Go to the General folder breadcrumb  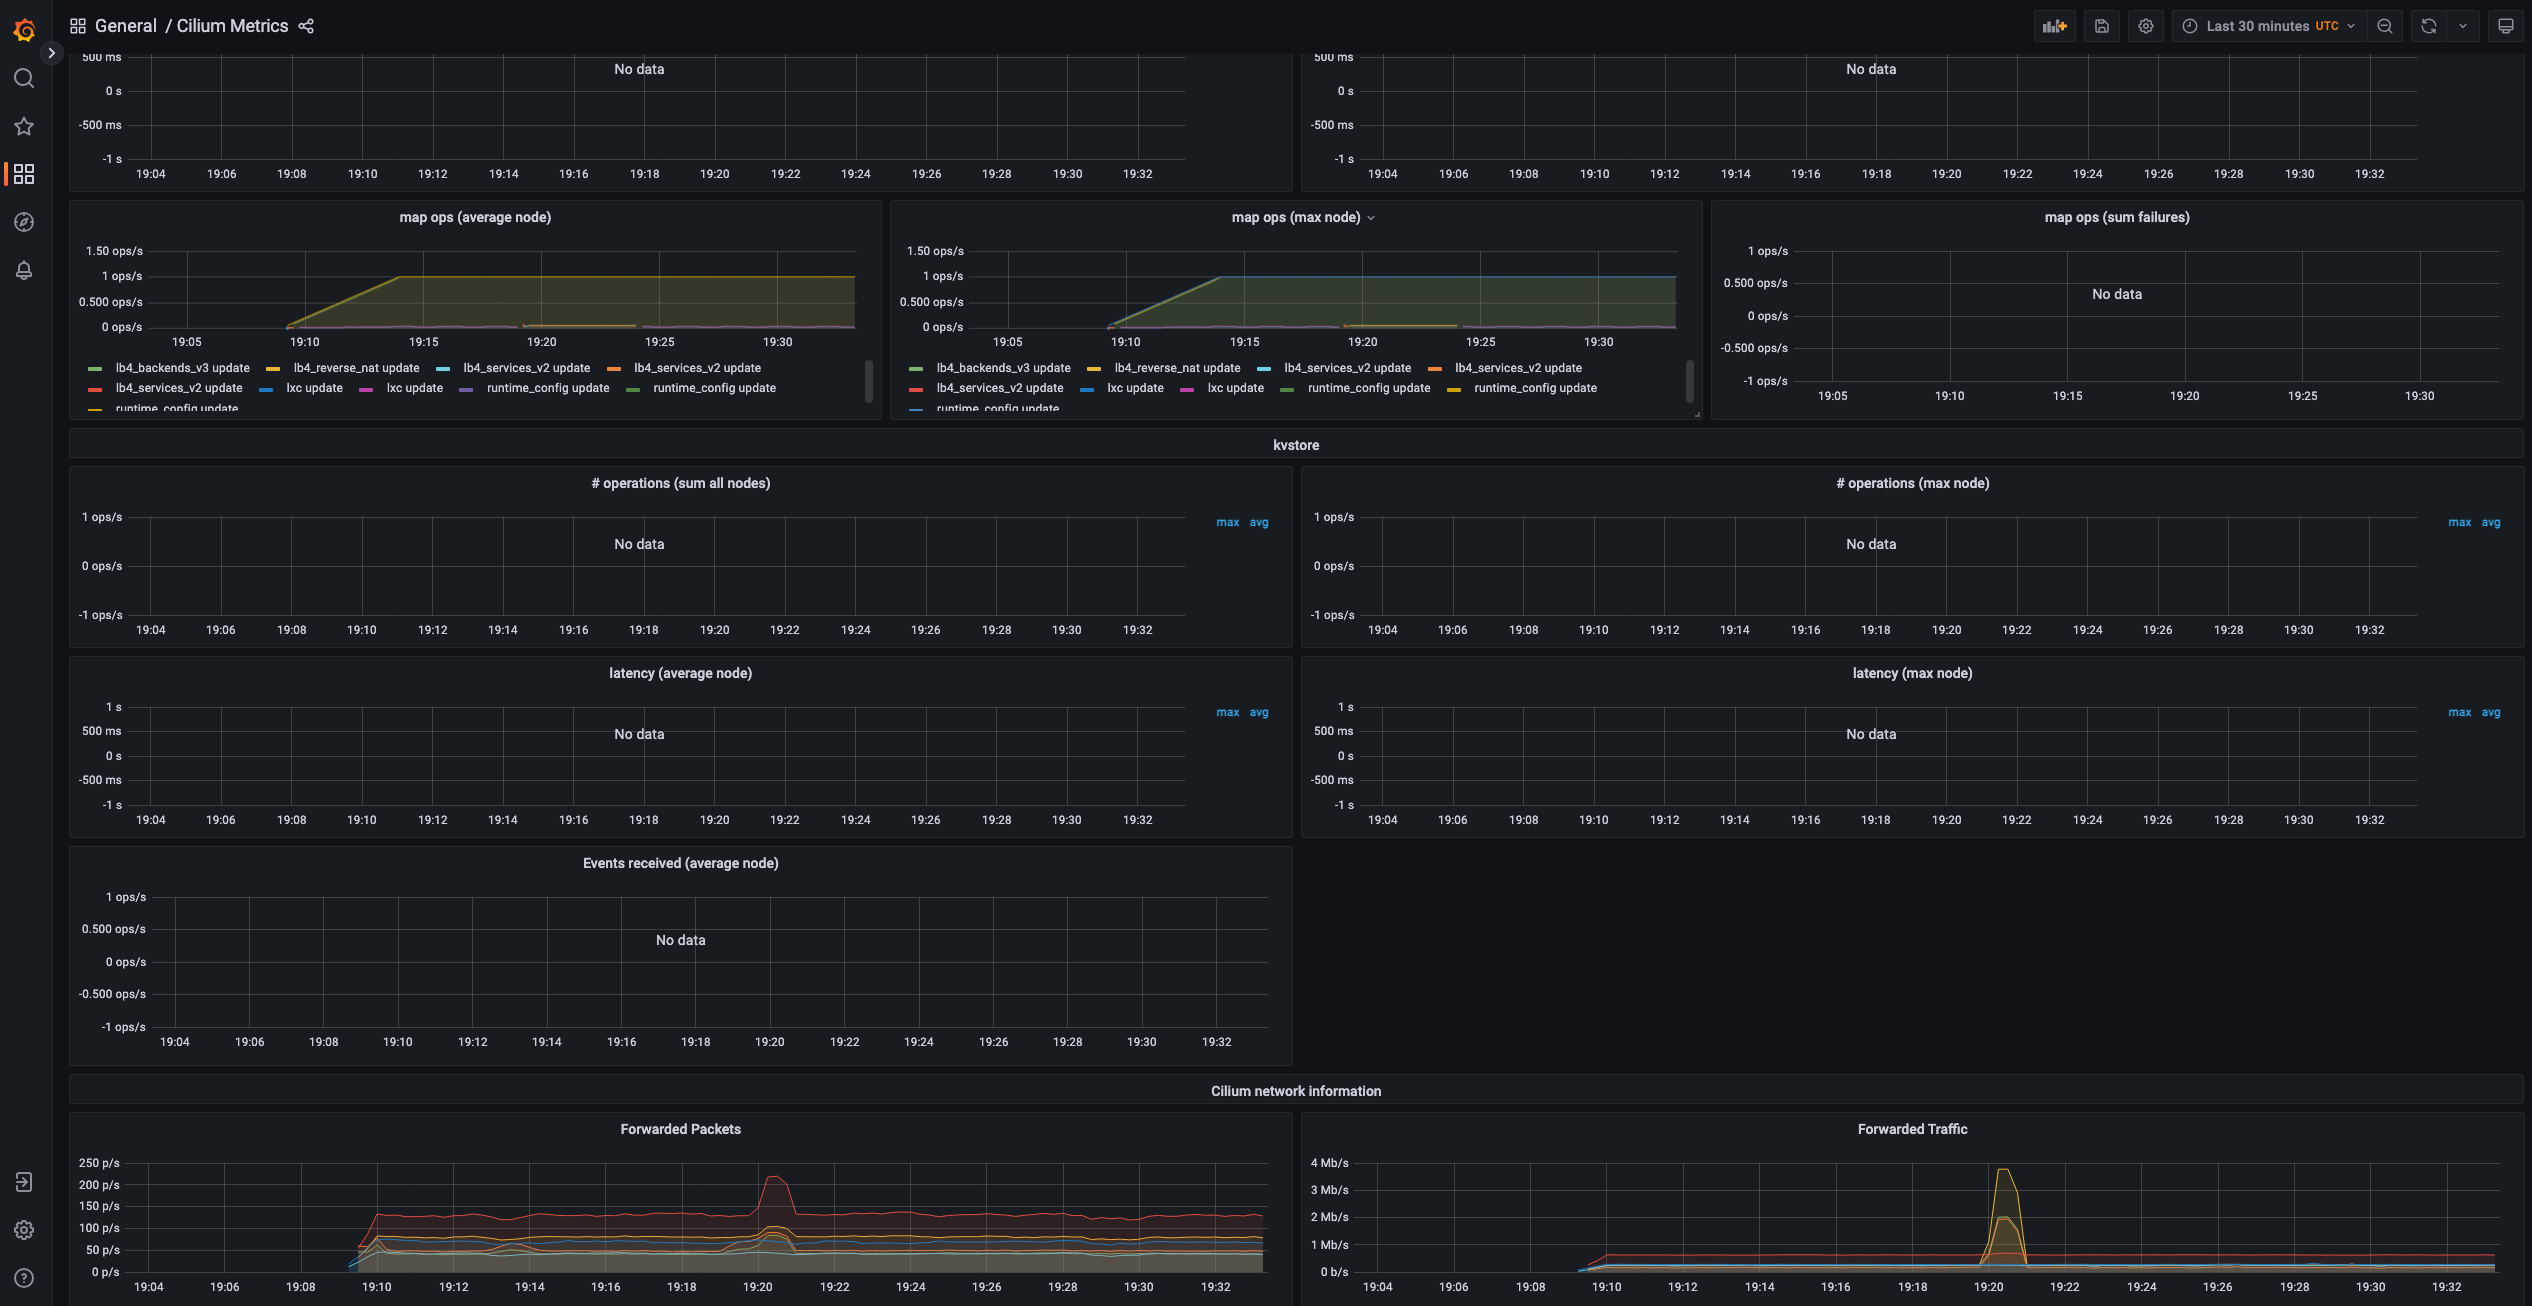tap(126, 26)
